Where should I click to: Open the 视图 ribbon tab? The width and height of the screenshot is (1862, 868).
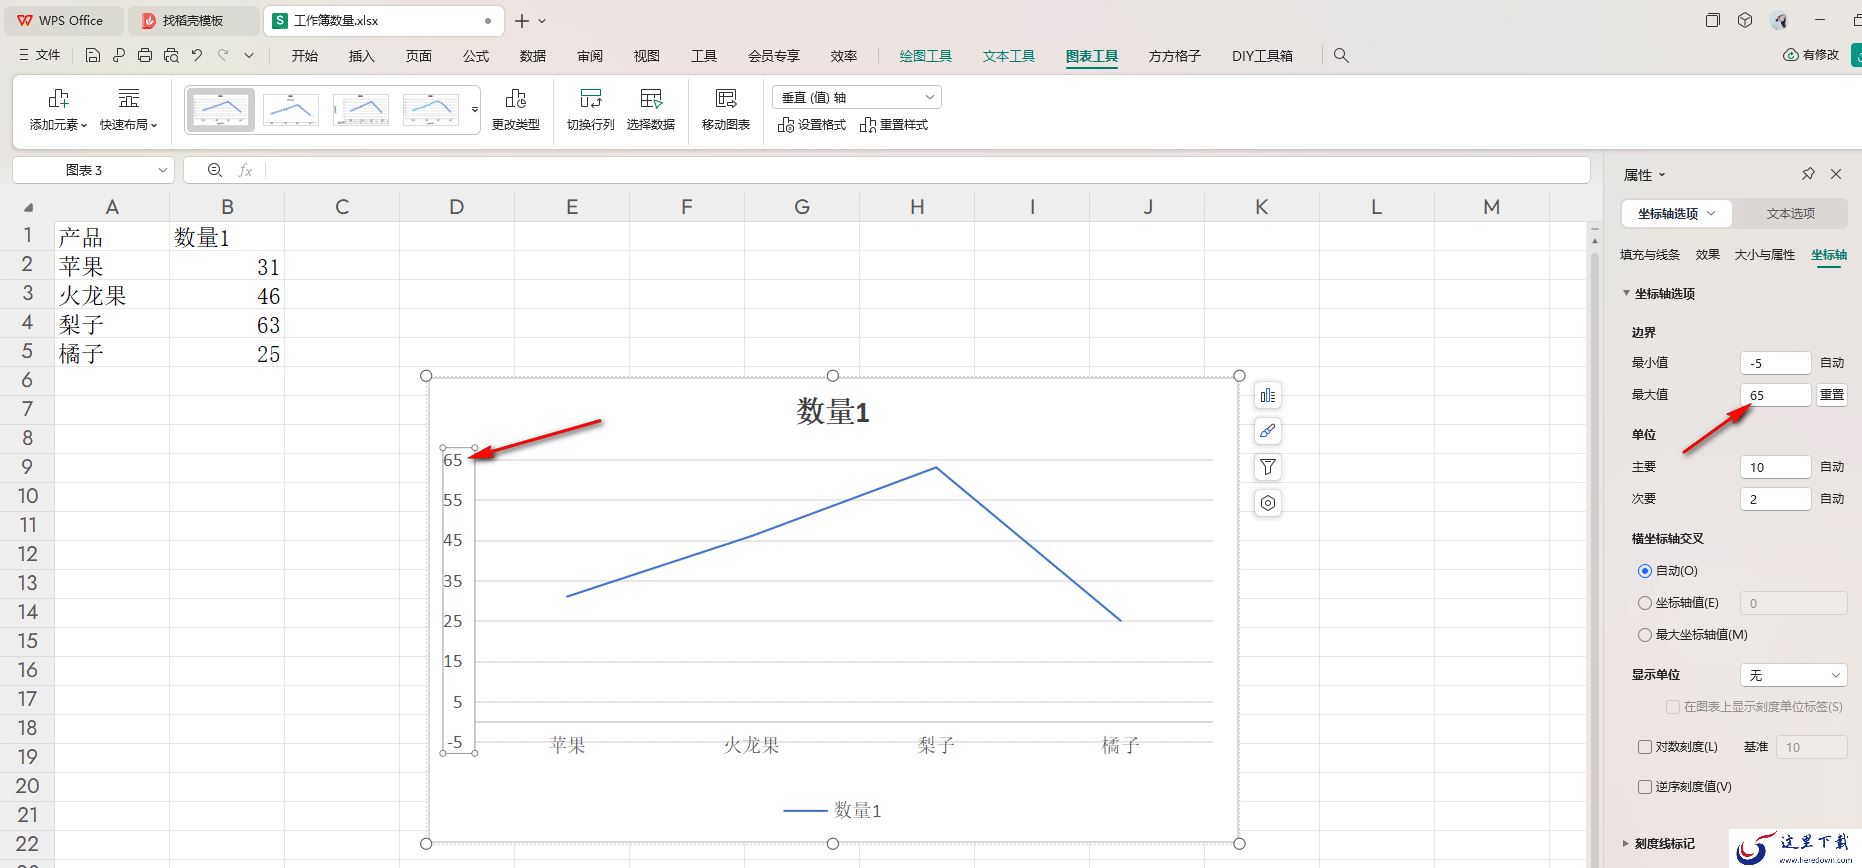647,56
